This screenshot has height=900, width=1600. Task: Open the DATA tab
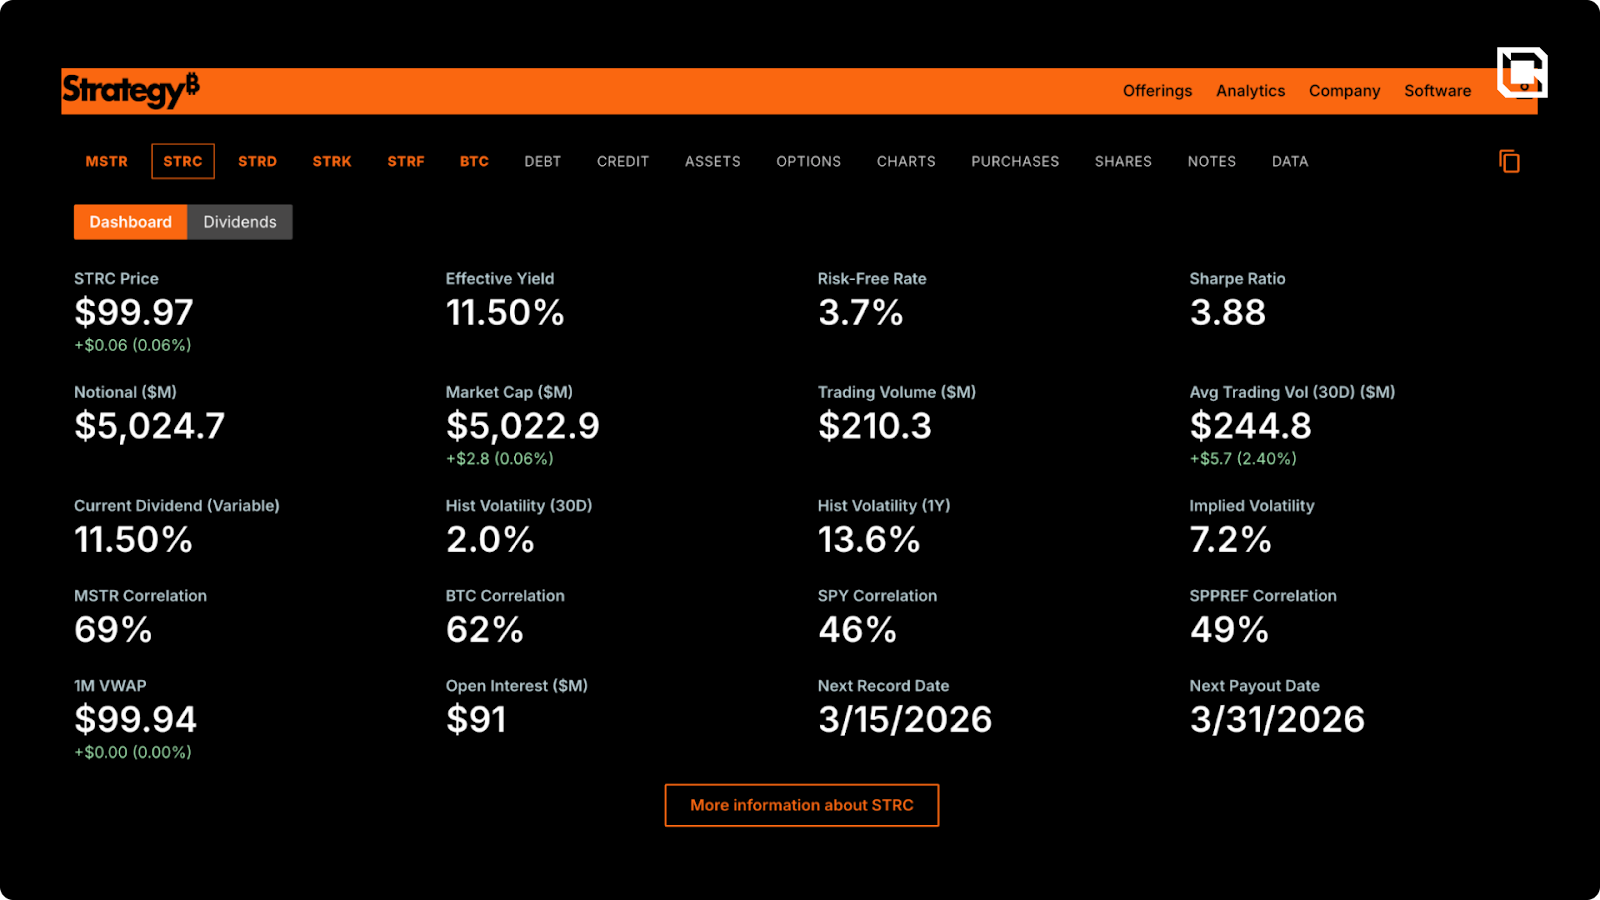(1290, 161)
